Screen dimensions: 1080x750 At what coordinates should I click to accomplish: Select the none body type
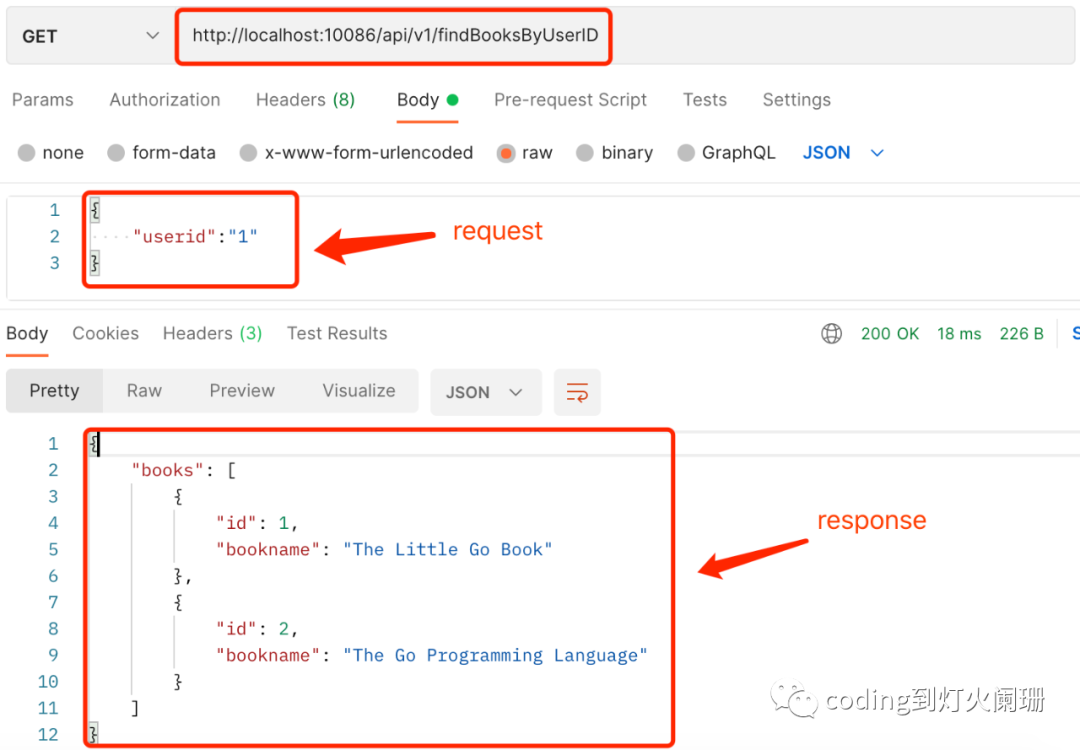point(51,152)
